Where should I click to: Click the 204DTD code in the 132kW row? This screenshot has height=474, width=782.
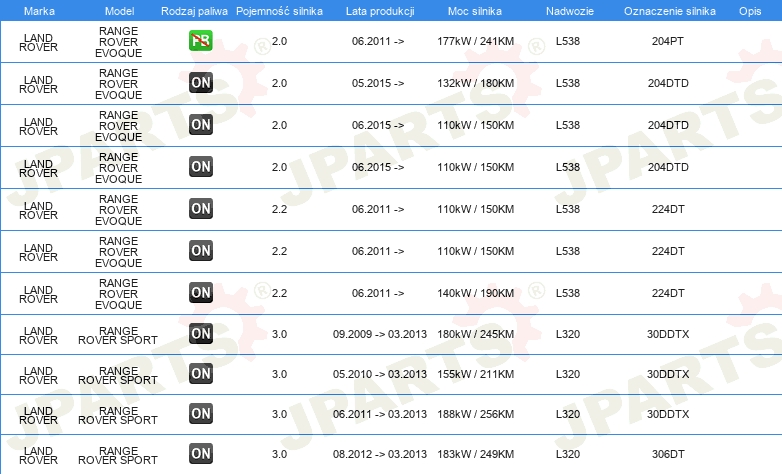tap(668, 83)
